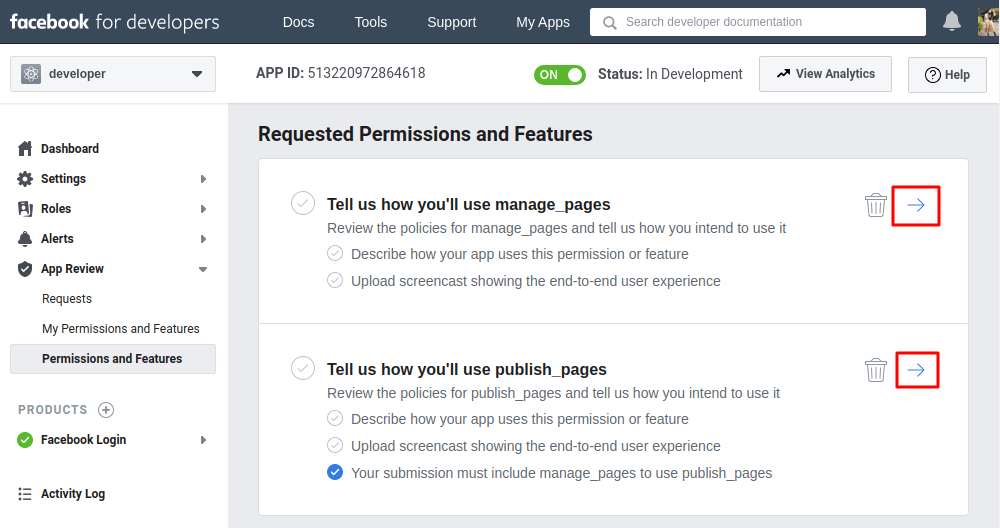The width and height of the screenshot is (1000, 528).
Task: Toggle the app status ON switch
Action: (559, 75)
